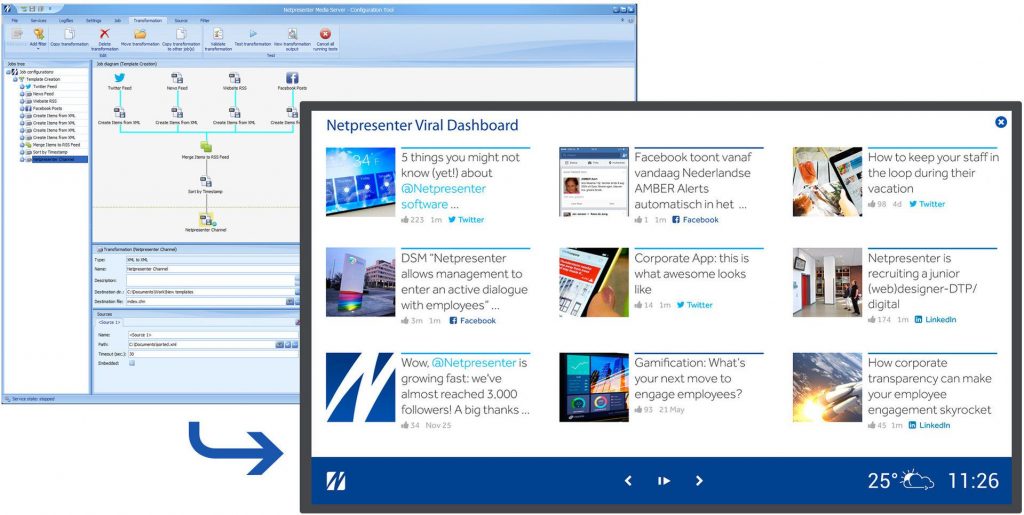This screenshot has width=1024, height=515.
Task: Open the rocket launch article thumbnail
Action: tap(826, 387)
